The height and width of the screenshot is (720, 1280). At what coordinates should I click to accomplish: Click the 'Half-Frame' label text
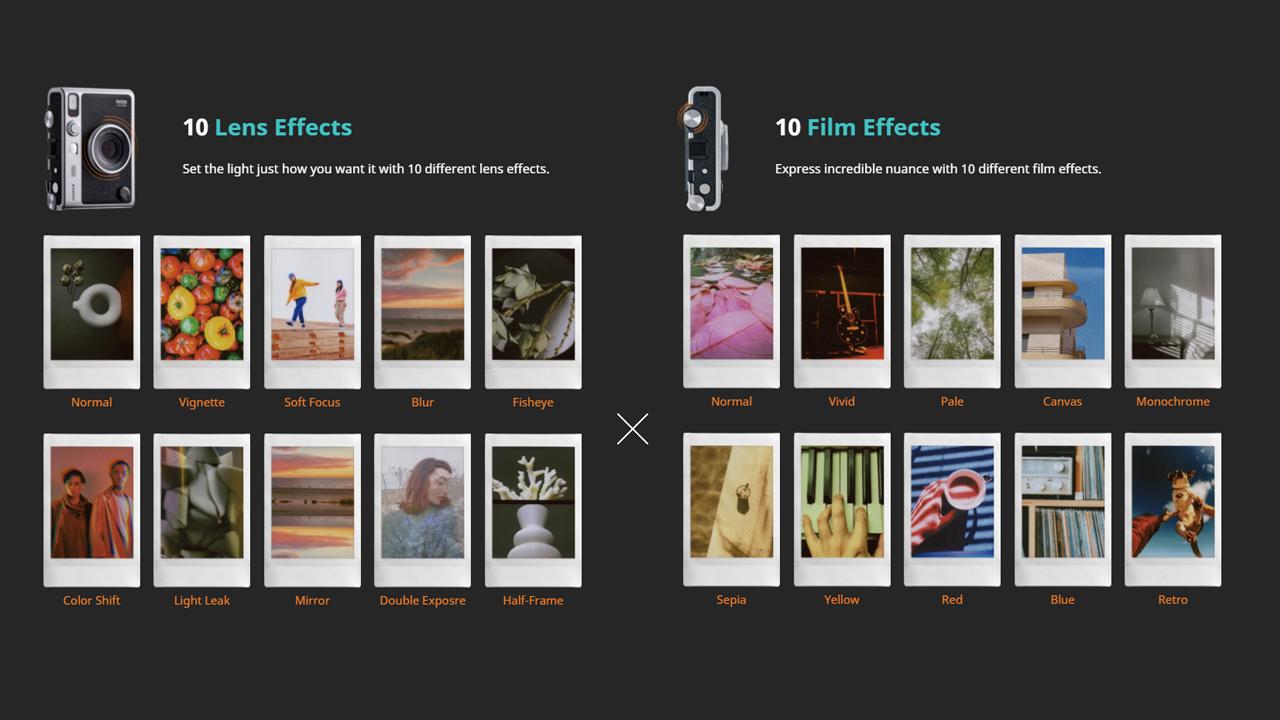[533, 600]
